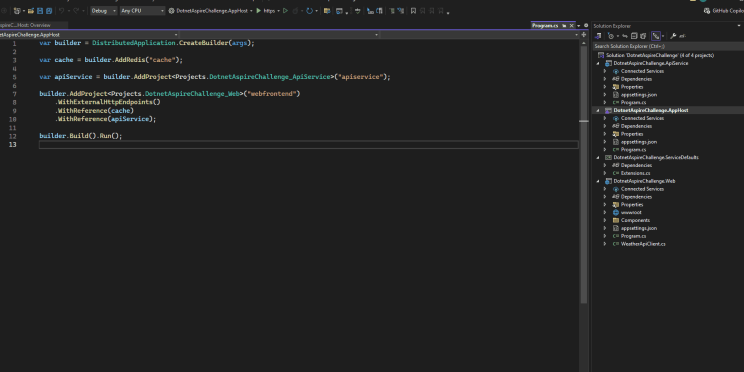This screenshot has width=744, height=372.
Task: Click the Open File folder icon in toolbar
Action: tap(31, 11)
